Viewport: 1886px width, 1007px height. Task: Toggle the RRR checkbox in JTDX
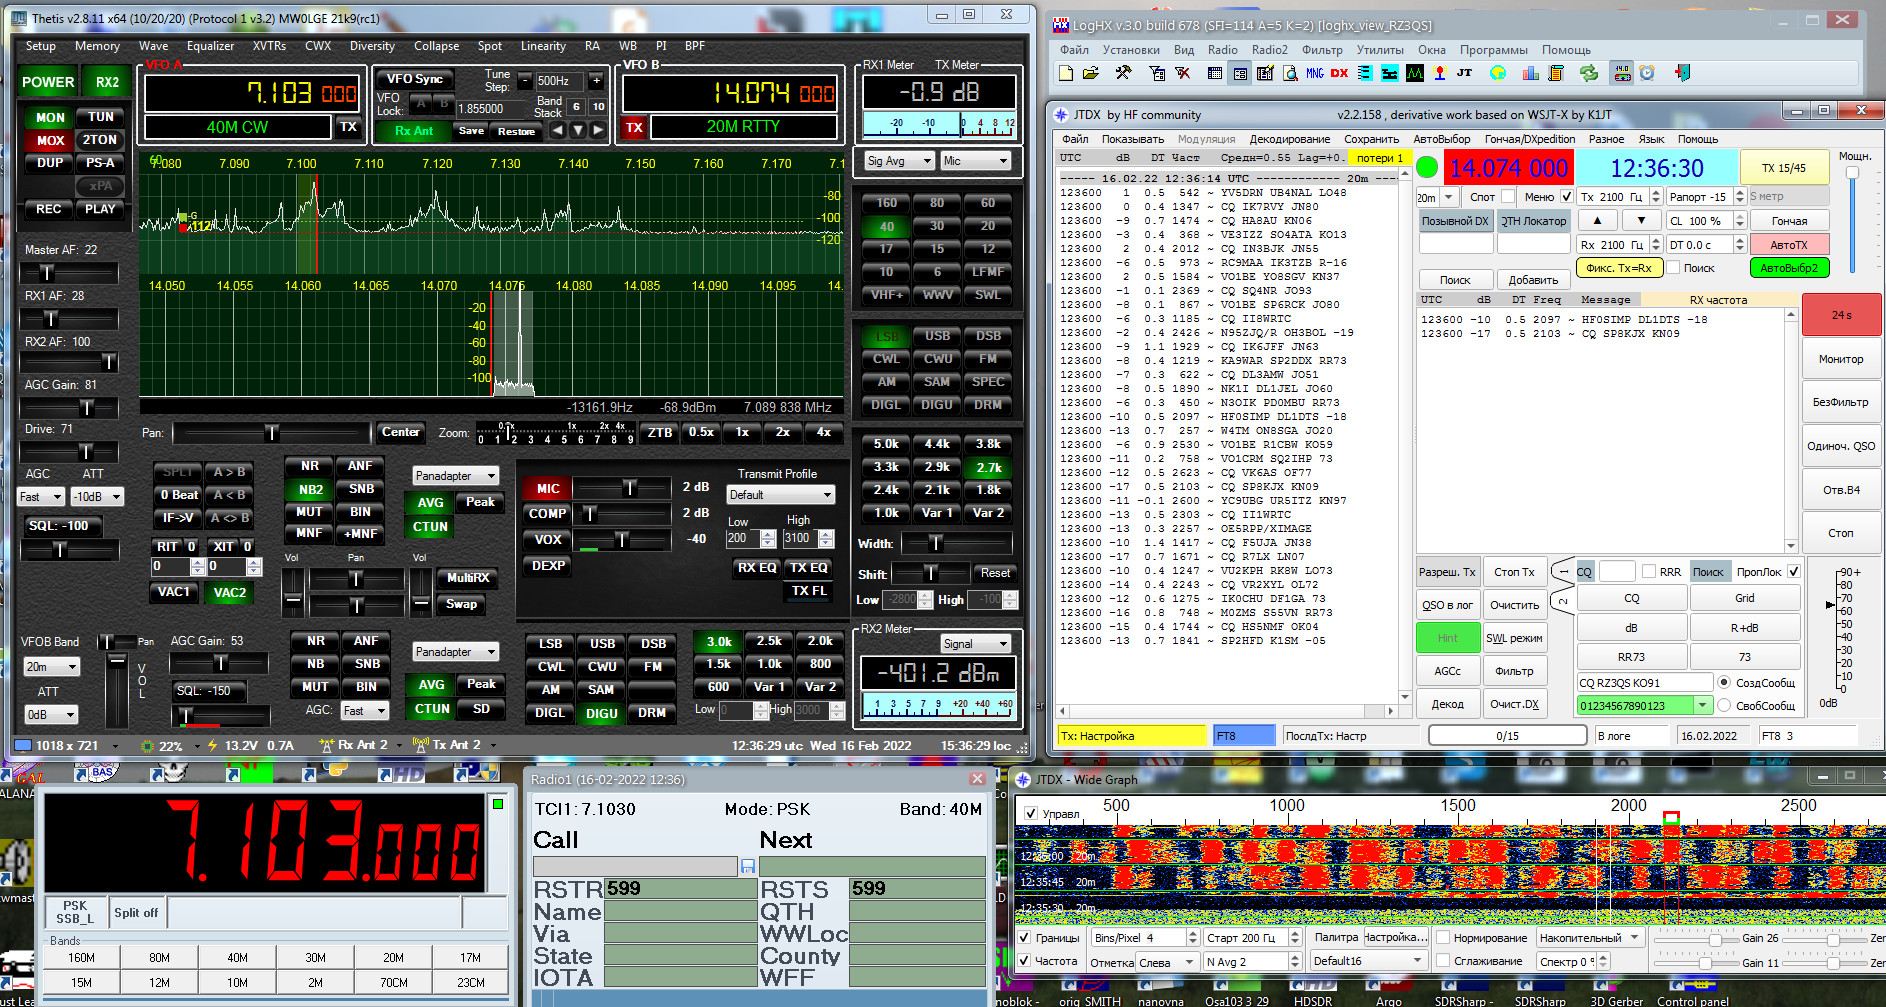(1649, 572)
